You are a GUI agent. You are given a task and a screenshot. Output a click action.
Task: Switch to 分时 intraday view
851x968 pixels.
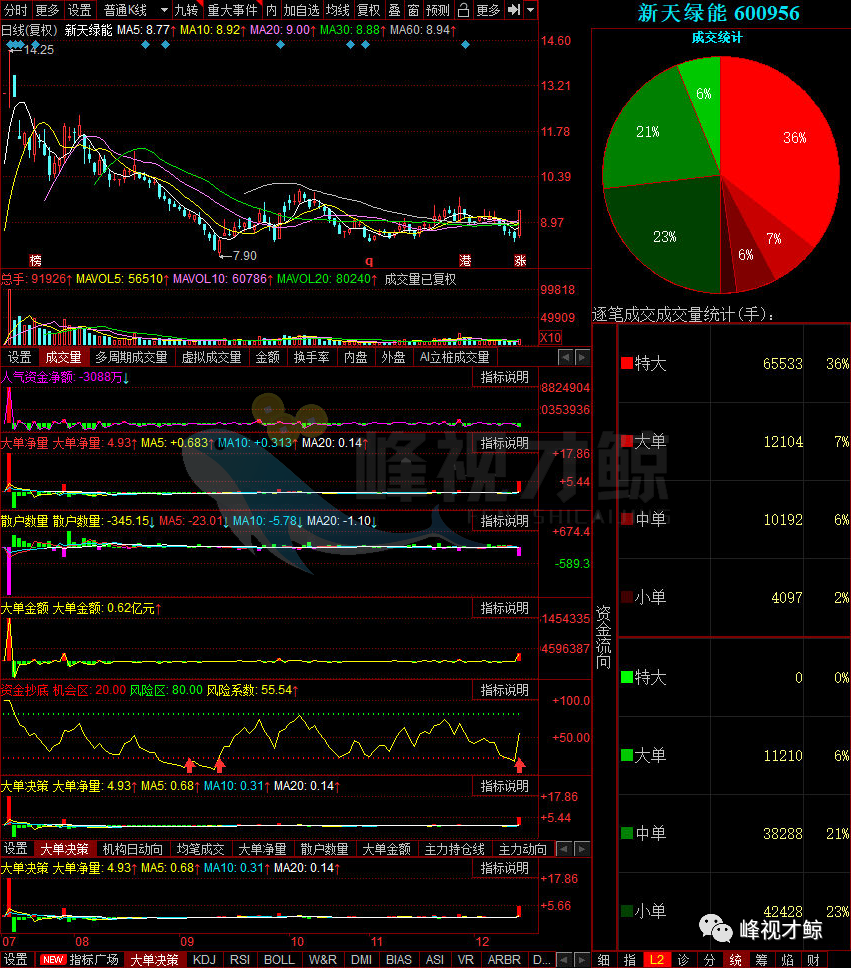pyautogui.click(x=16, y=10)
